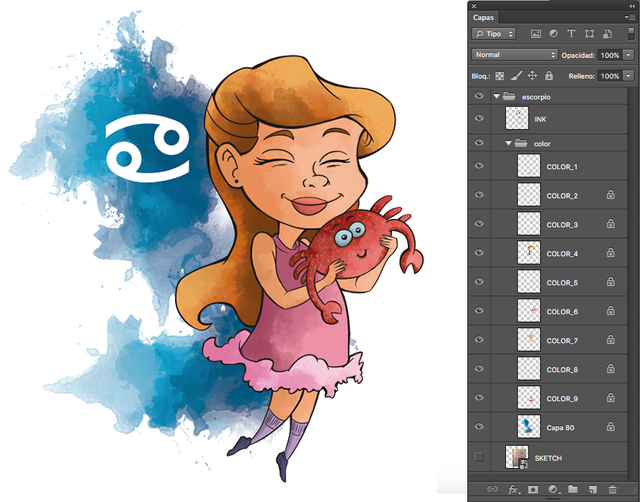Click the INK layer thumbnail
Image resolution: width=640 pixels, height=502 pixels.
coord(517,118)
